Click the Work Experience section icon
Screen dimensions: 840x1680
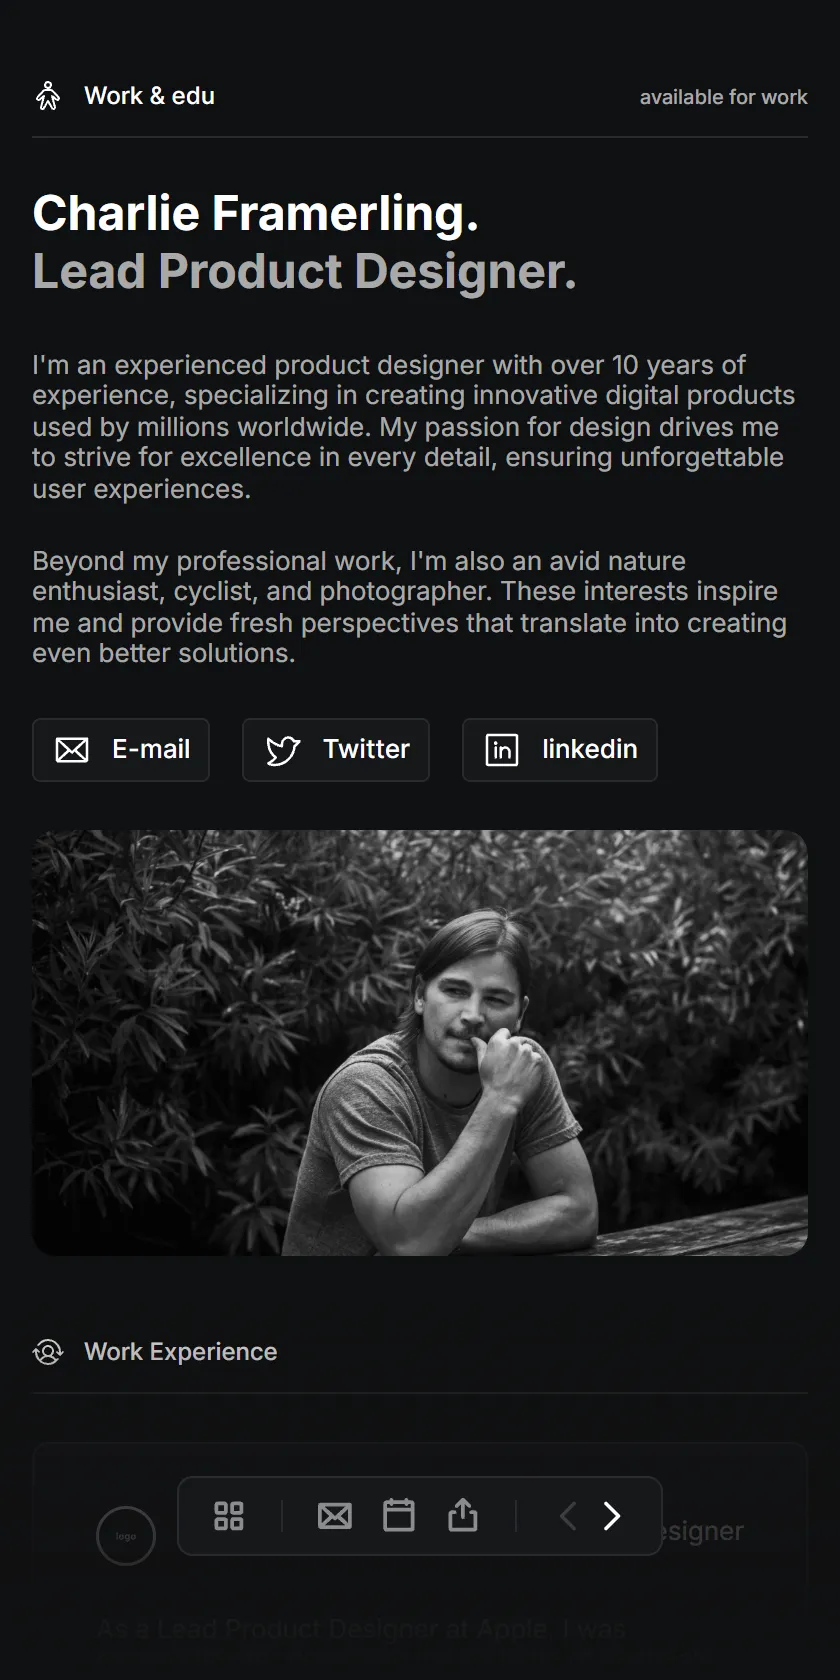[x=48, y=1352]
